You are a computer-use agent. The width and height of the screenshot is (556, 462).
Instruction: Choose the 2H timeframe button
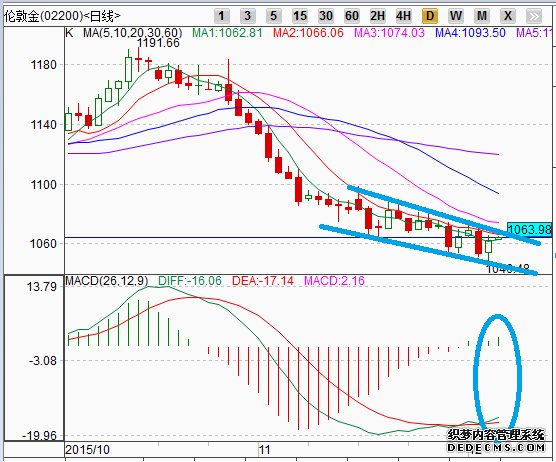[378, 16]
